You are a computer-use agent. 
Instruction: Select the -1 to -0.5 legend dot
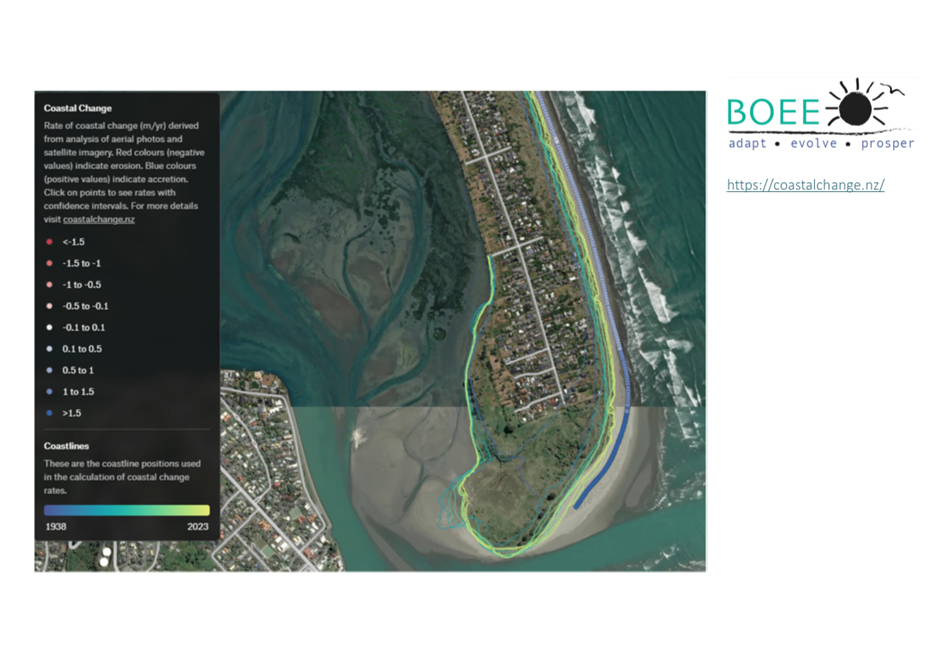coord(49,285)
